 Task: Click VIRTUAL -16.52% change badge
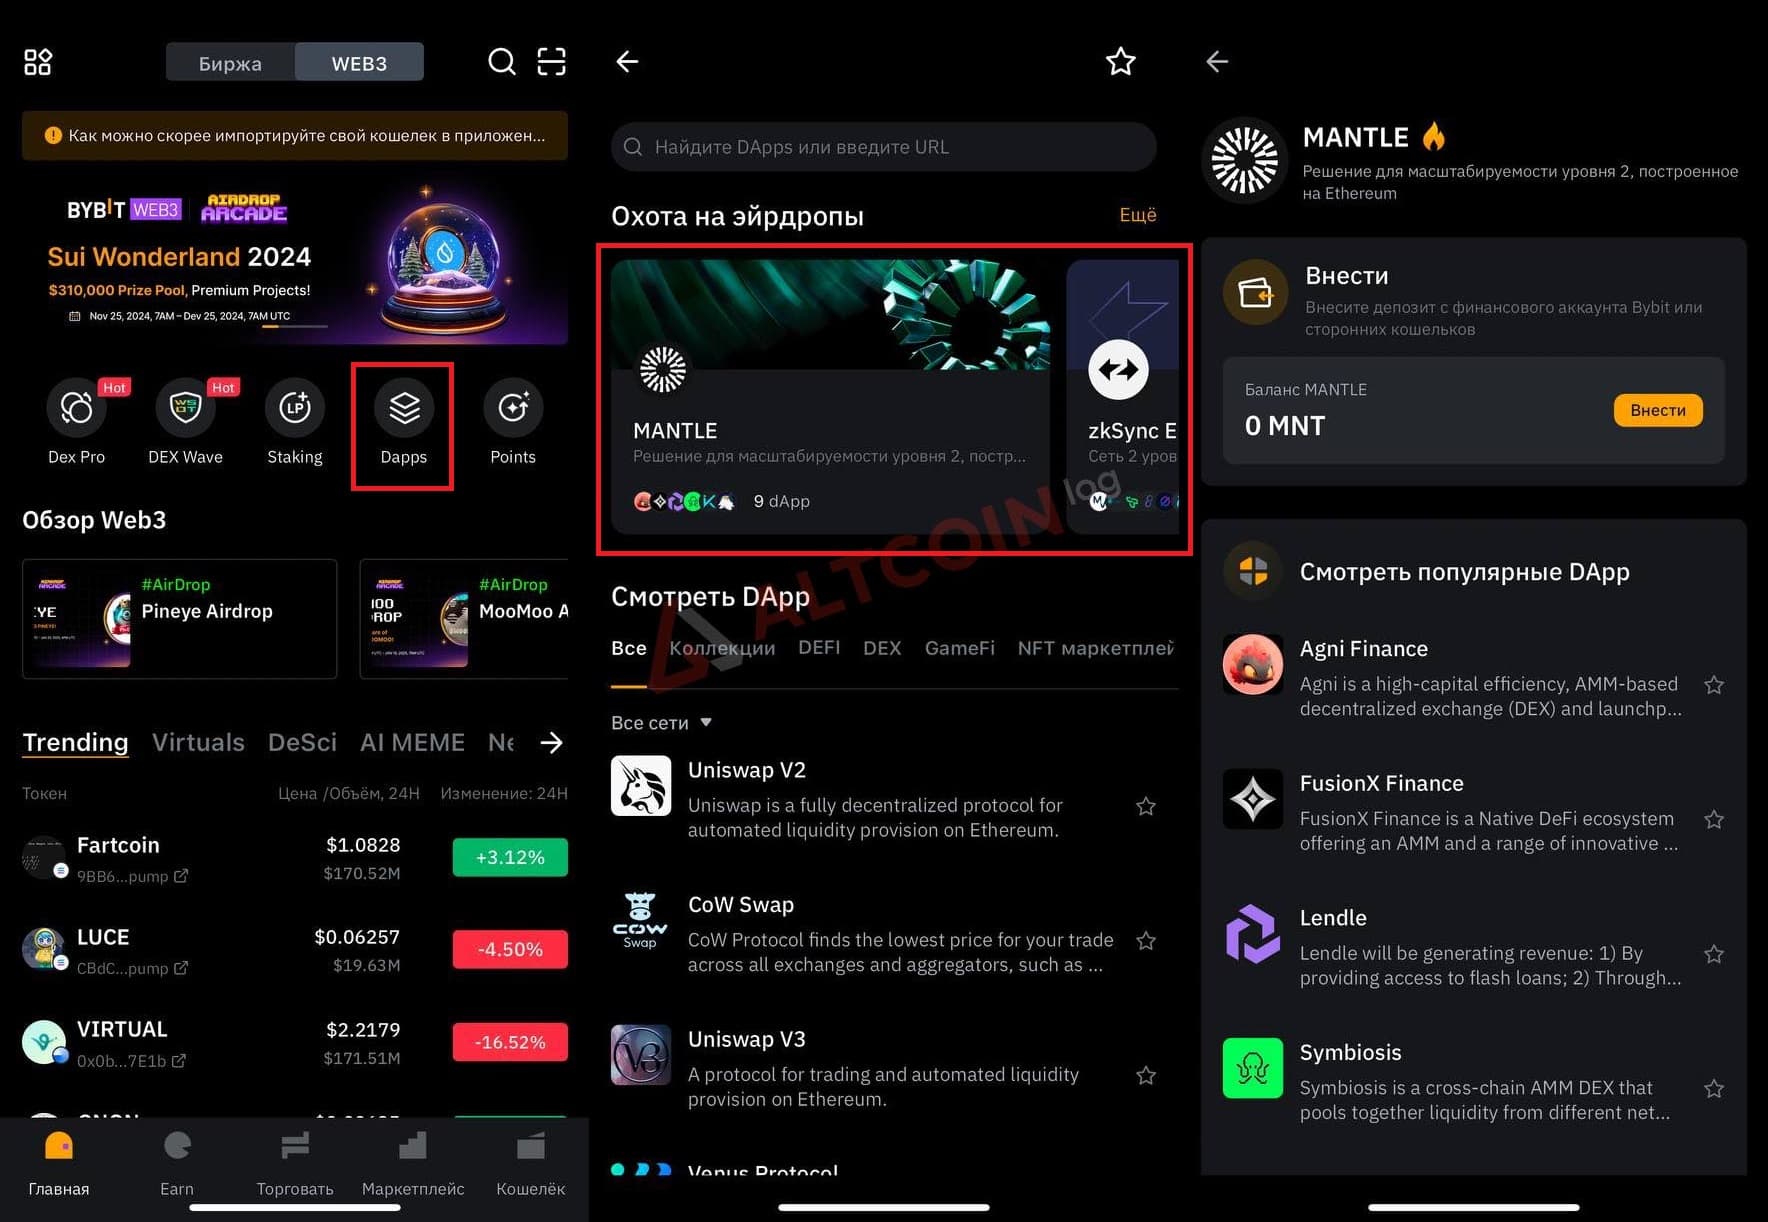(510, 1042)
